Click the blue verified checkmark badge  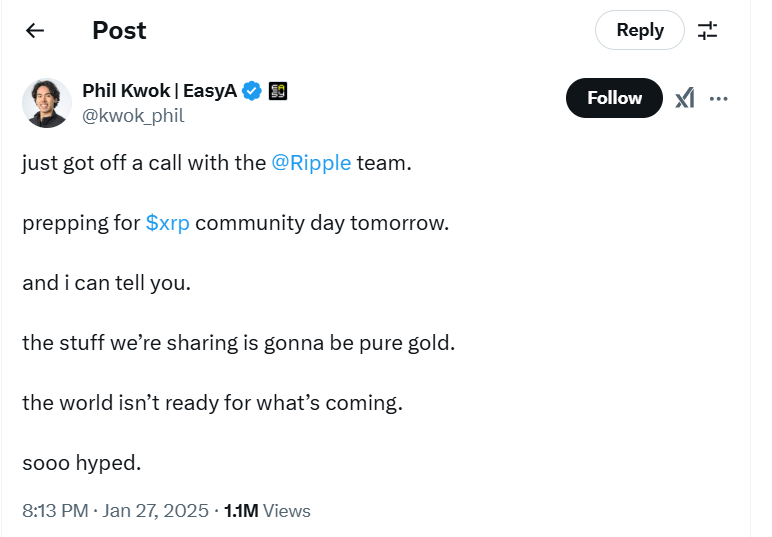pyautogui.click(x=253, y=92)
